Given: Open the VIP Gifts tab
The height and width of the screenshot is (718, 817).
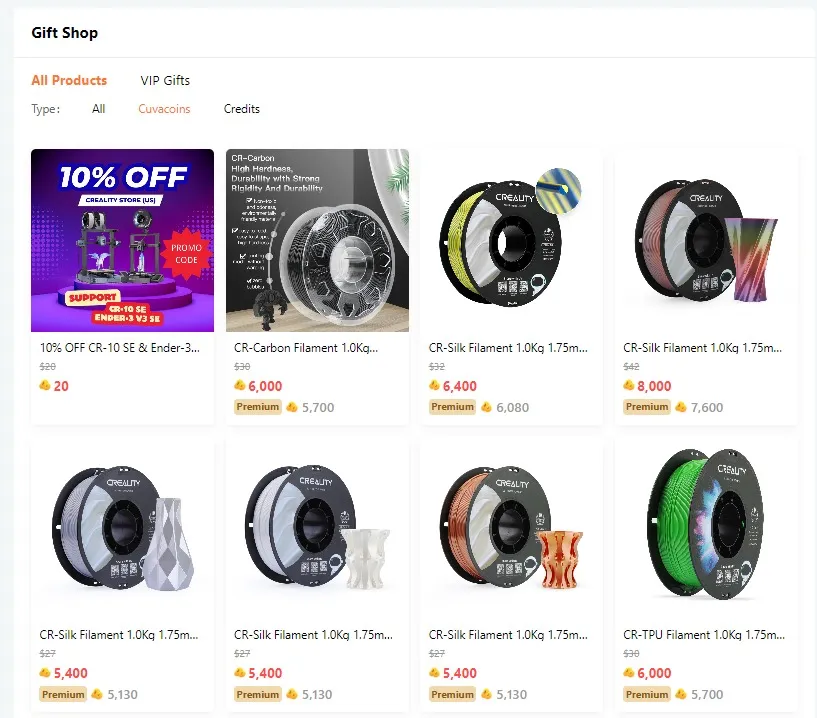Looking at the screenshot, I should pos(165,80).
